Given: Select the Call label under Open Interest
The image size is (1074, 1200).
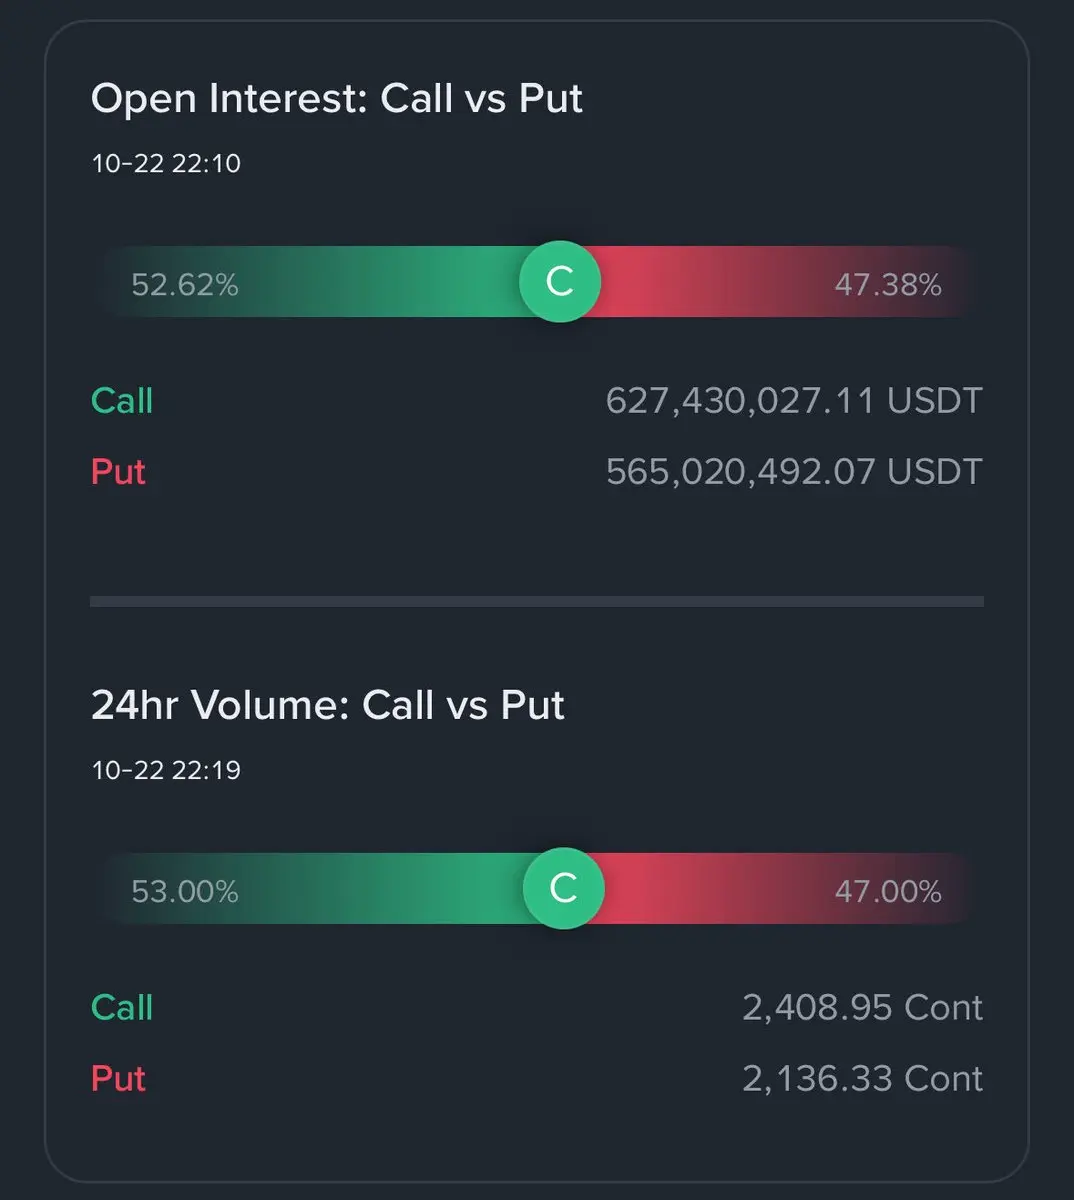Looking at the screenshot, I should [122, 401].
